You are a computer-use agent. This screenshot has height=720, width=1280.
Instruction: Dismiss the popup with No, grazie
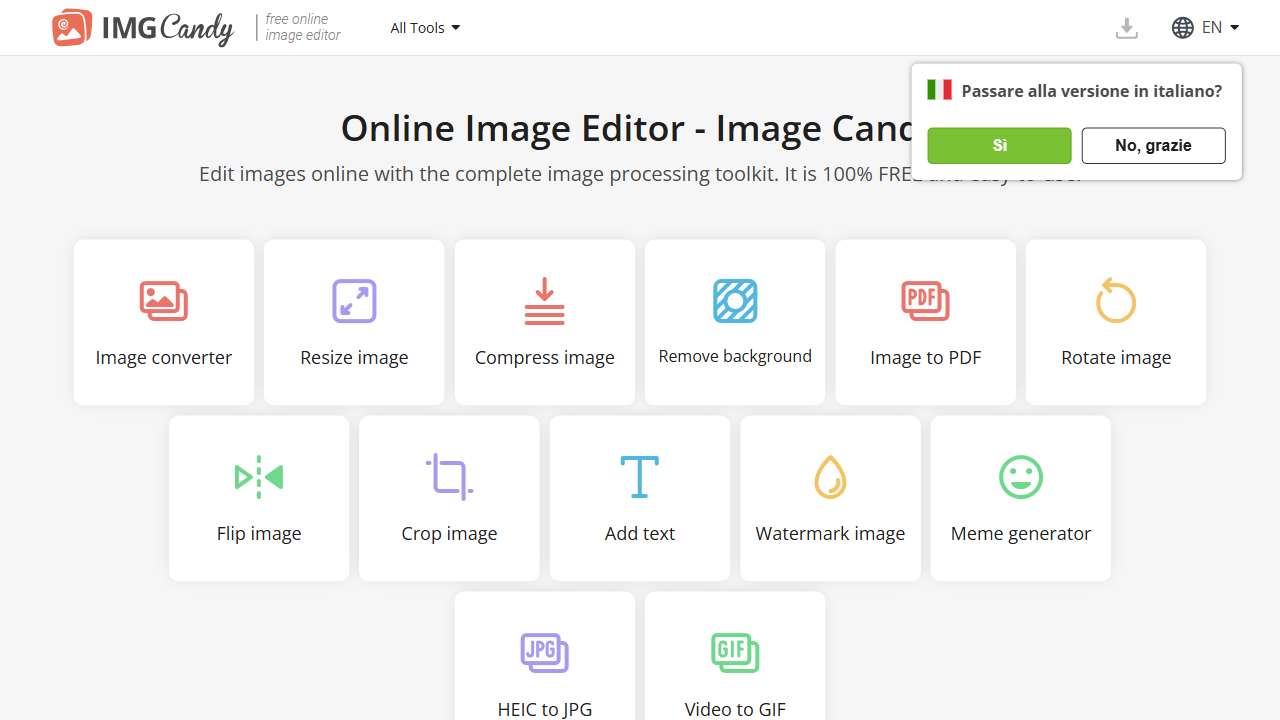click(1153, 145)
